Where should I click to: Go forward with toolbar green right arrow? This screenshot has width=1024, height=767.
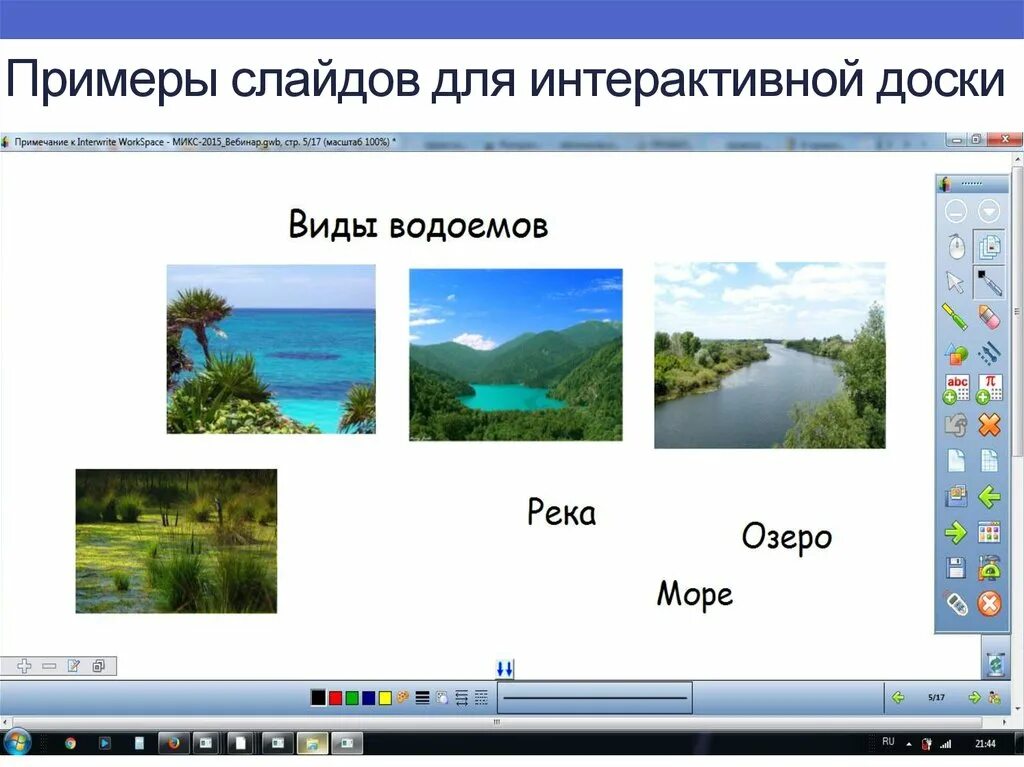[955, 532]
